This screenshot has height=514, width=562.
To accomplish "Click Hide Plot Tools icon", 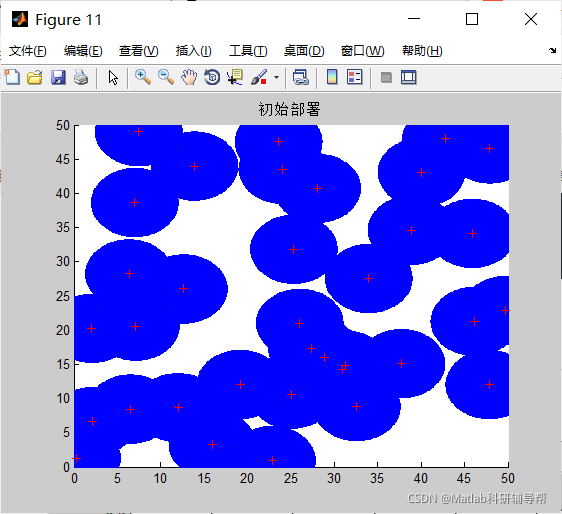I will click(x=386, y=77).
